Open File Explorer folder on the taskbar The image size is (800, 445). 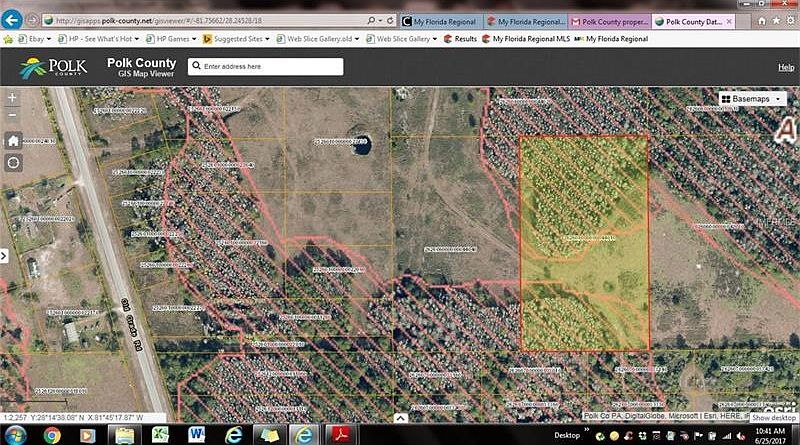tap(124, 435)
